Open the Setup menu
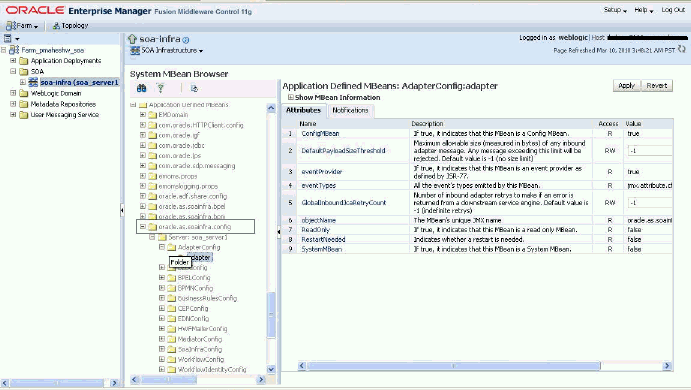This screenshot has width=691, height=390. coord(615,10)
